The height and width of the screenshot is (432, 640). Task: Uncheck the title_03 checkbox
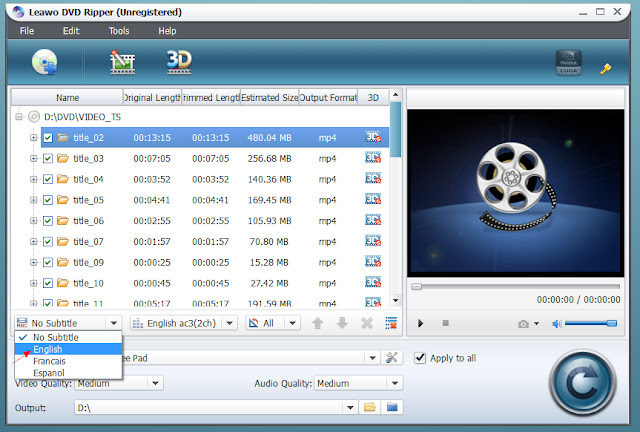[x=48, y=158]
